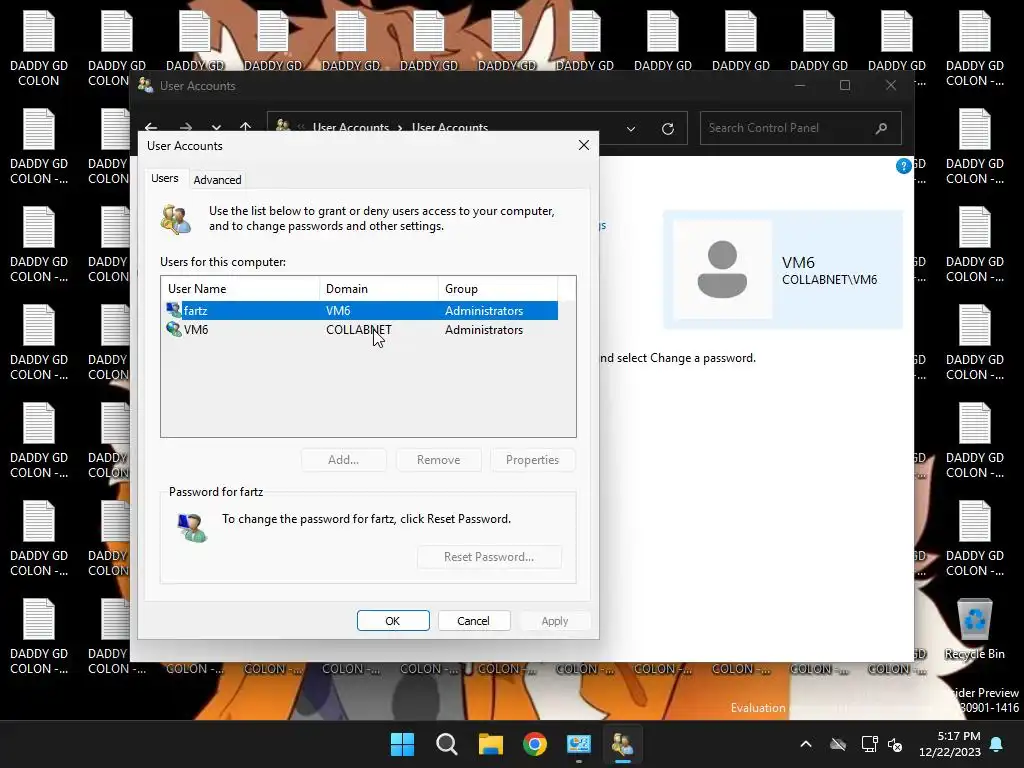
Task: Open the notification bell icon
Action: 997,744
